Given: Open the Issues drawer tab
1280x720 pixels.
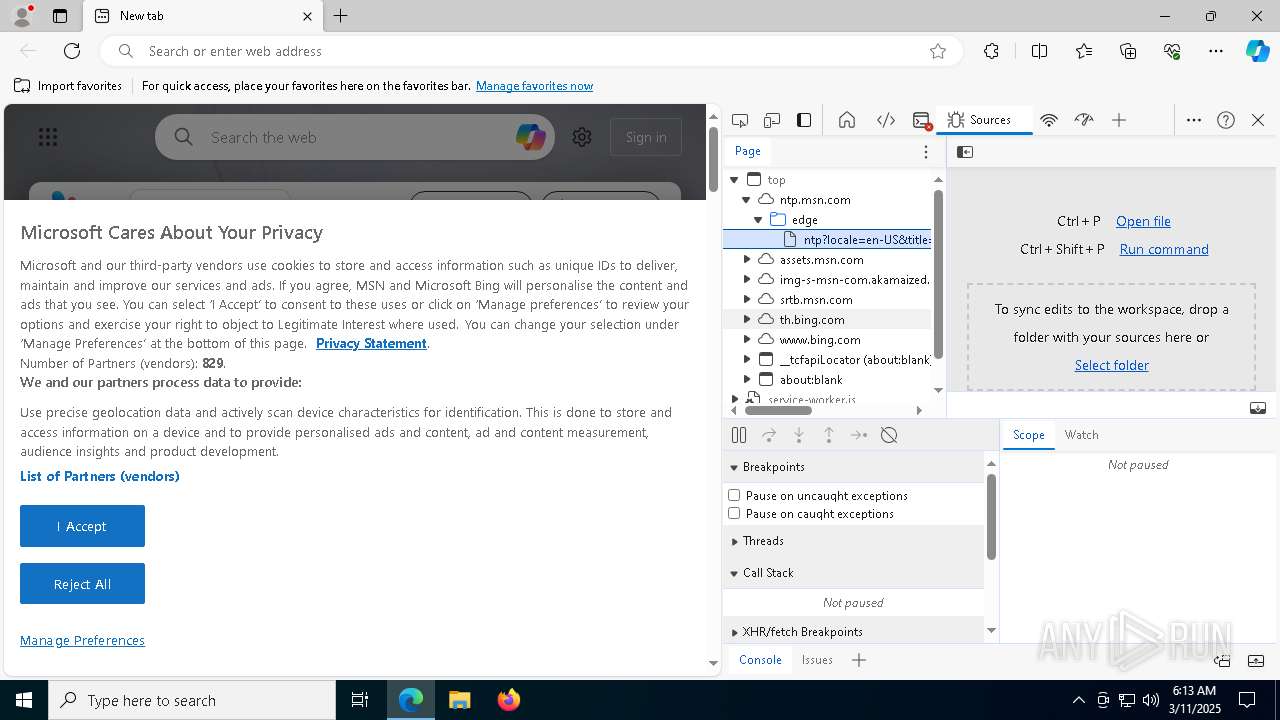Looking at the screenshot, I should (817, 660).
